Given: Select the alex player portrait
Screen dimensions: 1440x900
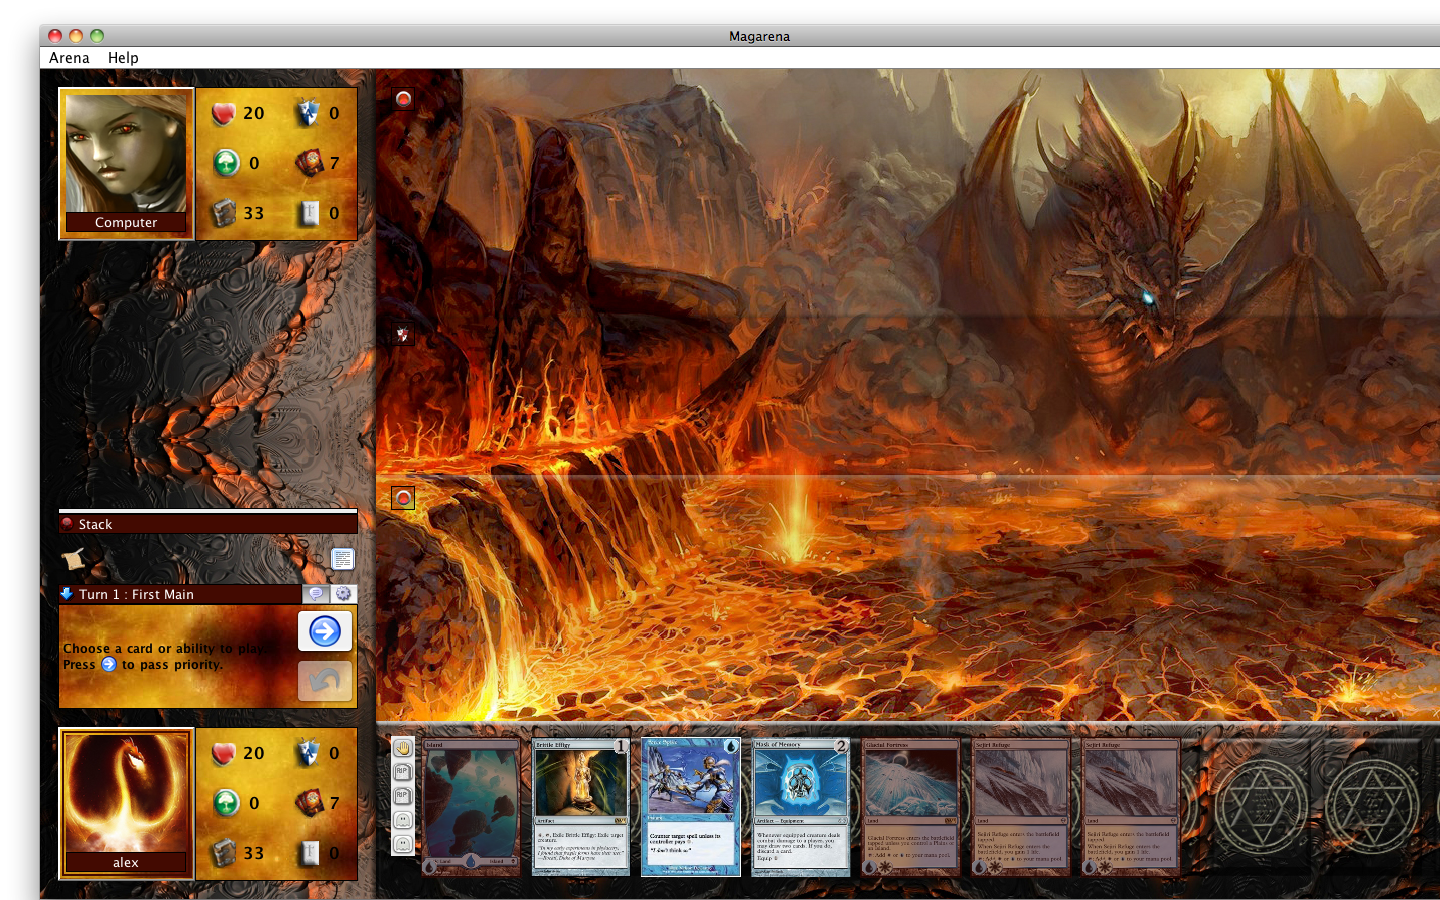Looking at the screenshot, I should click(126, 803).
